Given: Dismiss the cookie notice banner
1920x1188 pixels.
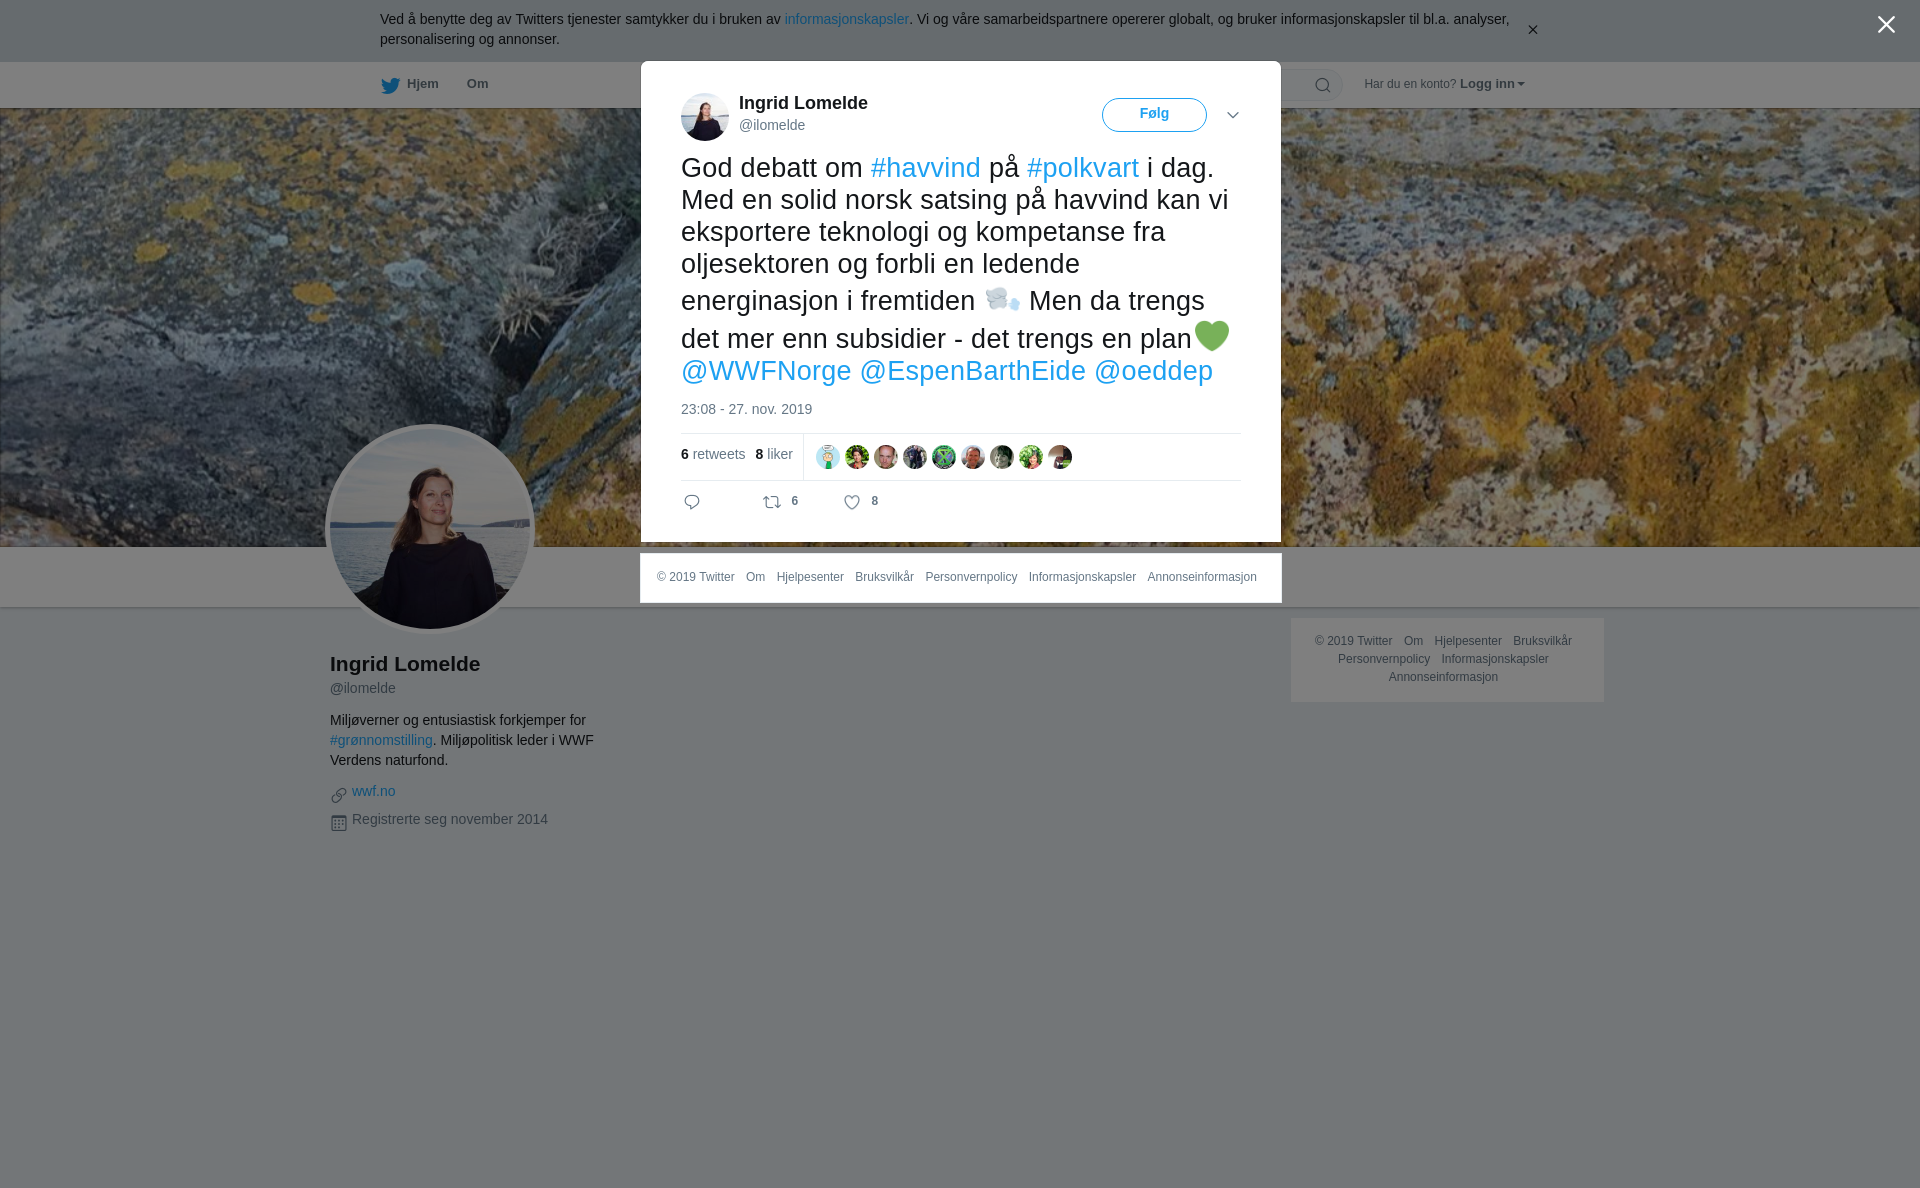Looking at the screenshot, I should click(x=1532, y=30).
